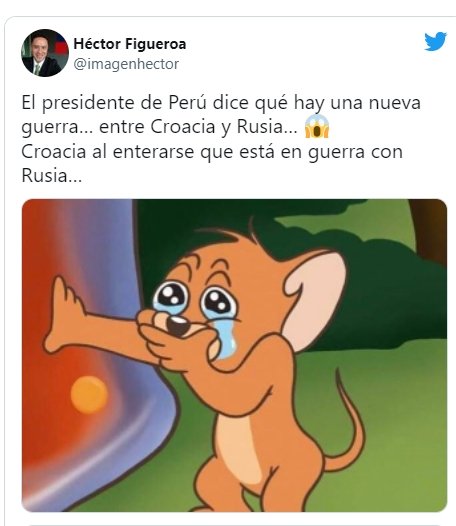Image resolution: width=456 pixels, height=526 pixels.
Task: Click Jerry's outstretched hand on the curtain
Action: pyautogui.click(x=65, y=315)
